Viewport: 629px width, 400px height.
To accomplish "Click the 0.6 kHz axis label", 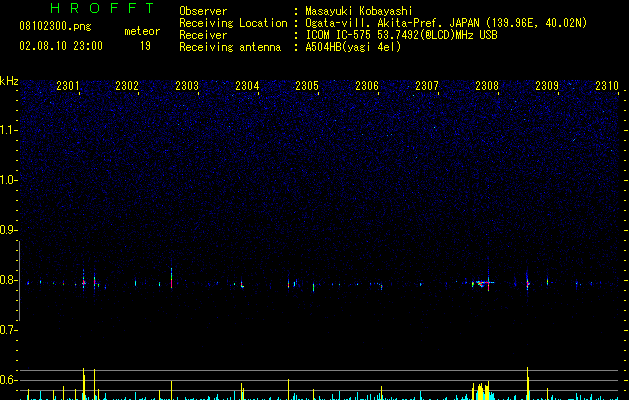I will pyautogui.click(x=8, y=380).
